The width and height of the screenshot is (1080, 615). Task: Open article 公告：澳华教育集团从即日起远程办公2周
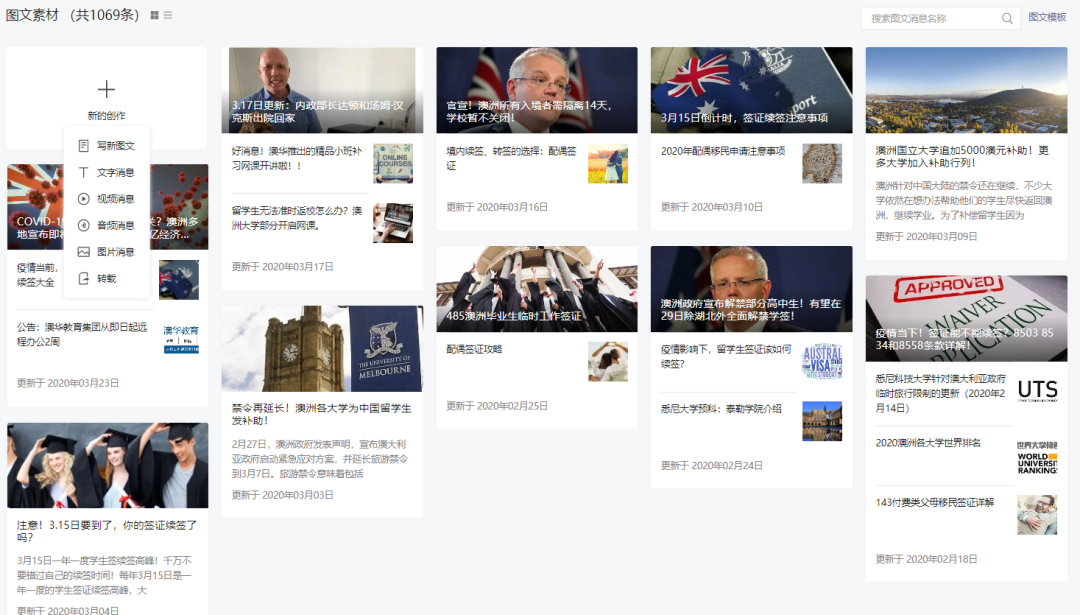82,334
